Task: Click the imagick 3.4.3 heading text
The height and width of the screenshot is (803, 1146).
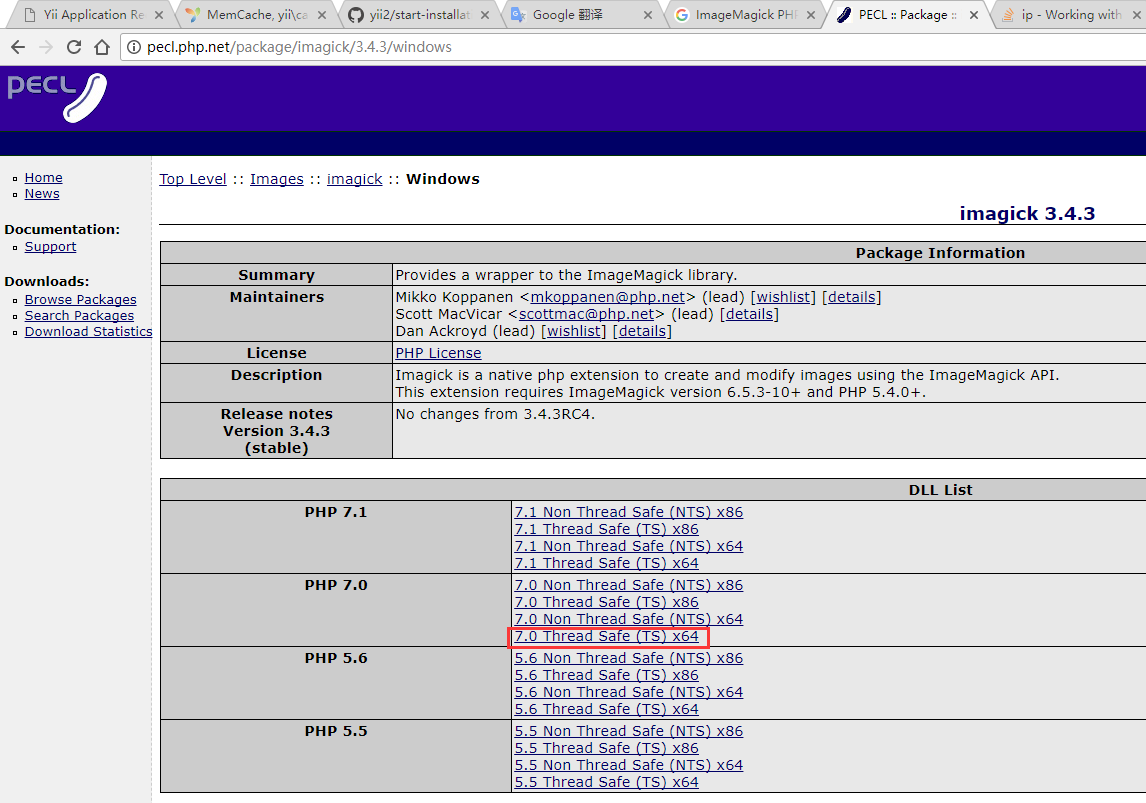Action: pos(1027,213)
